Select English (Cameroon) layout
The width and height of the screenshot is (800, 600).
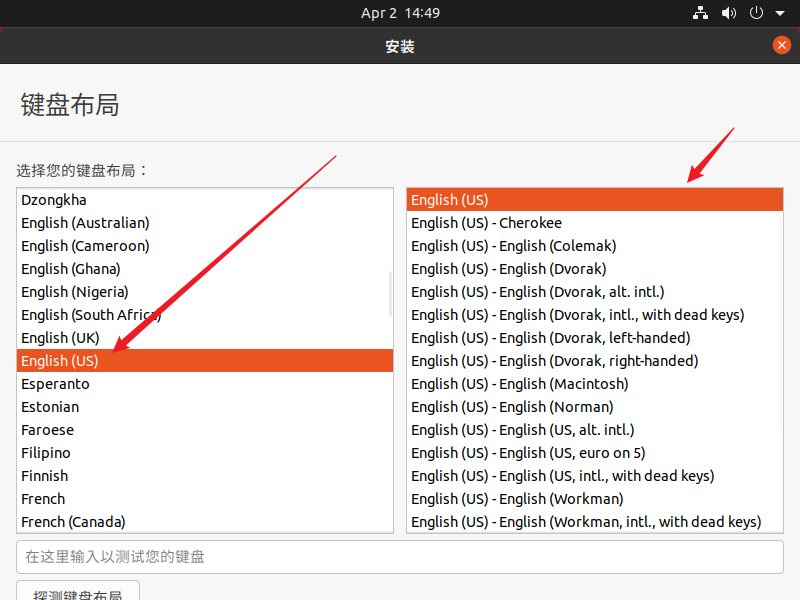(205, 246)
